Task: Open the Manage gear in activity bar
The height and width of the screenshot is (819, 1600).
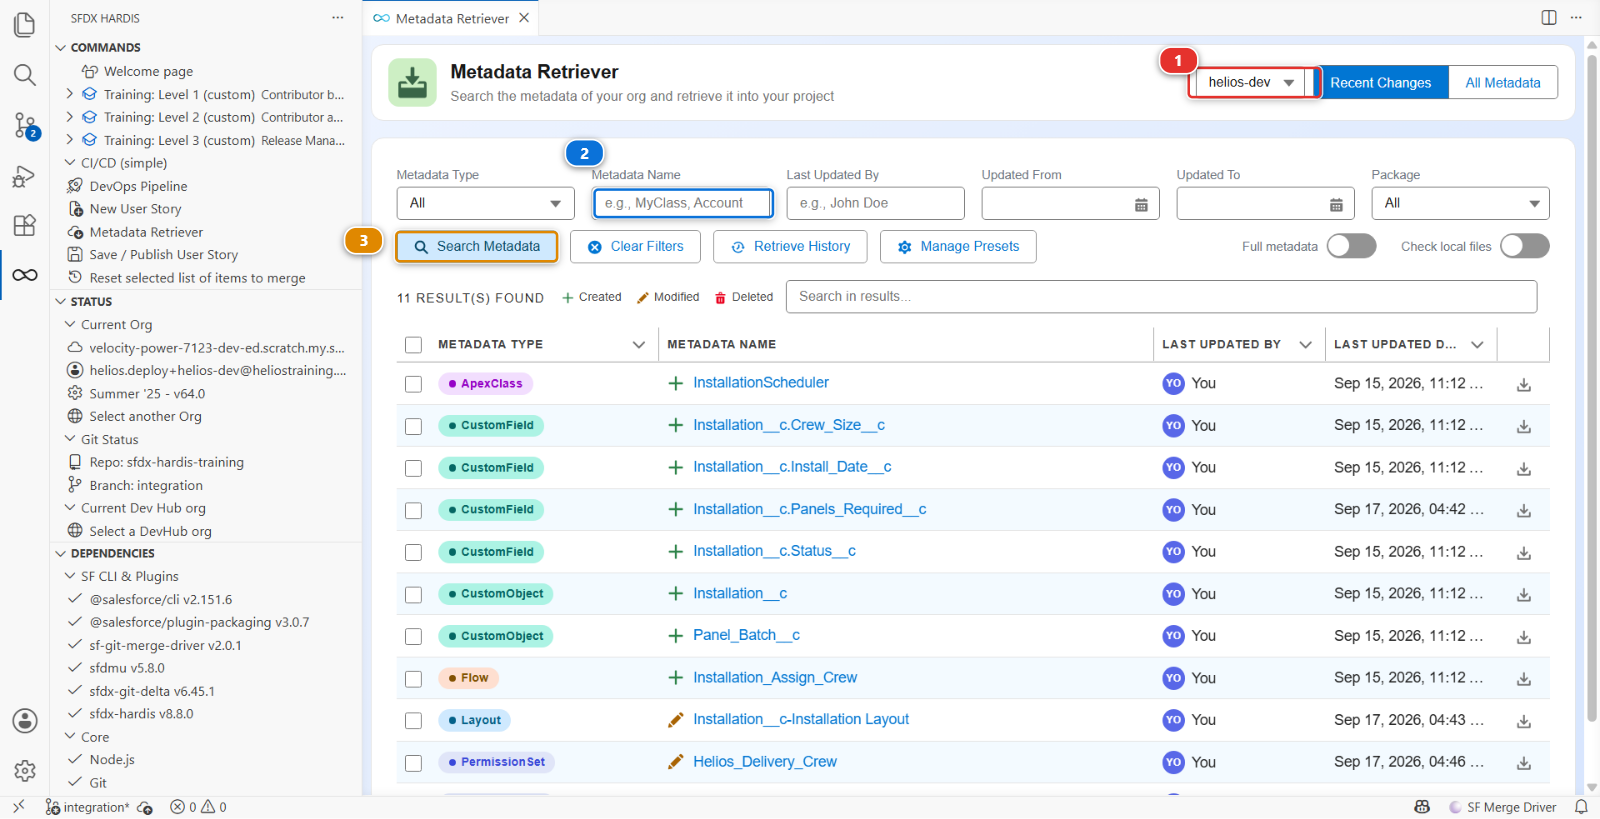Action: point(25,770)
